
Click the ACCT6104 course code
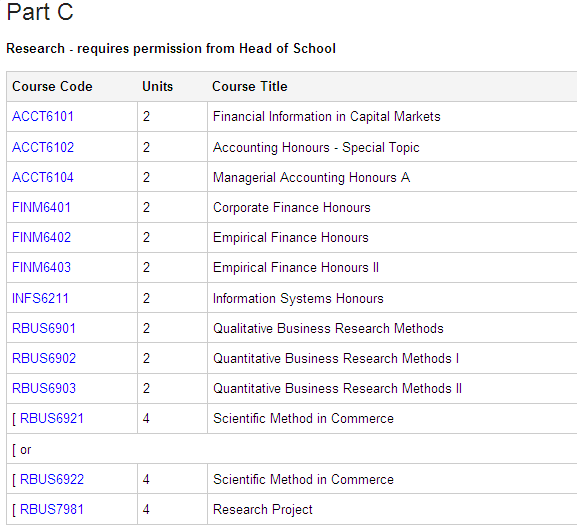click(x=43, y=177)
